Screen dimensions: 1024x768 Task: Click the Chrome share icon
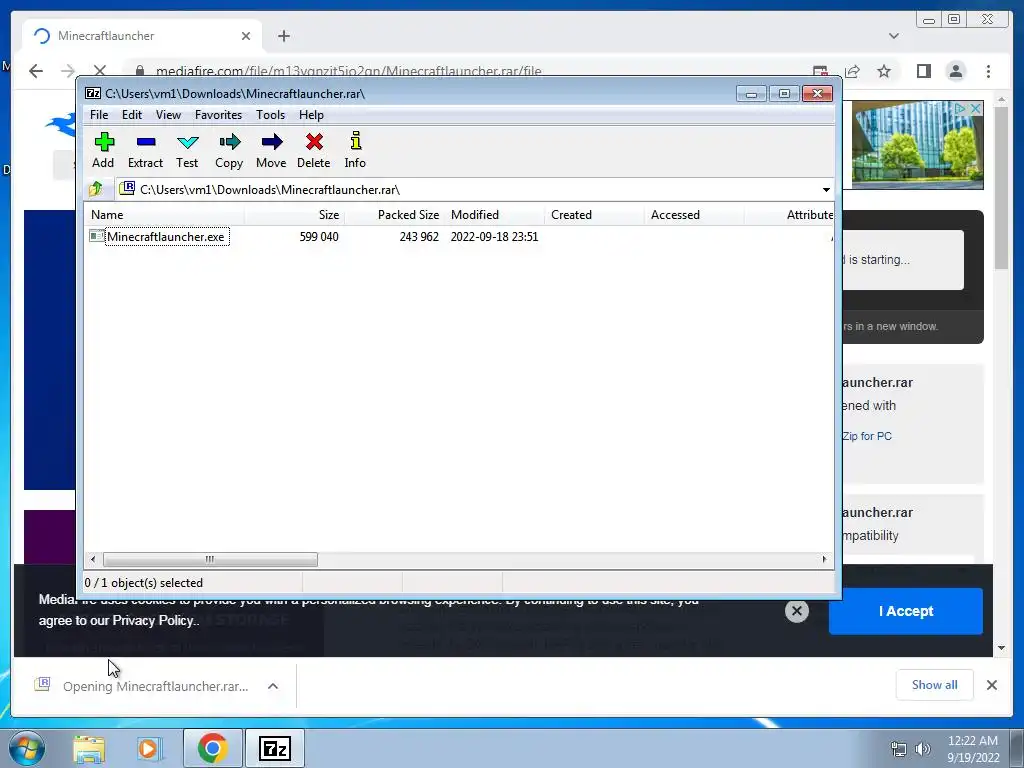pyautogui.click(x=852, y=71)
